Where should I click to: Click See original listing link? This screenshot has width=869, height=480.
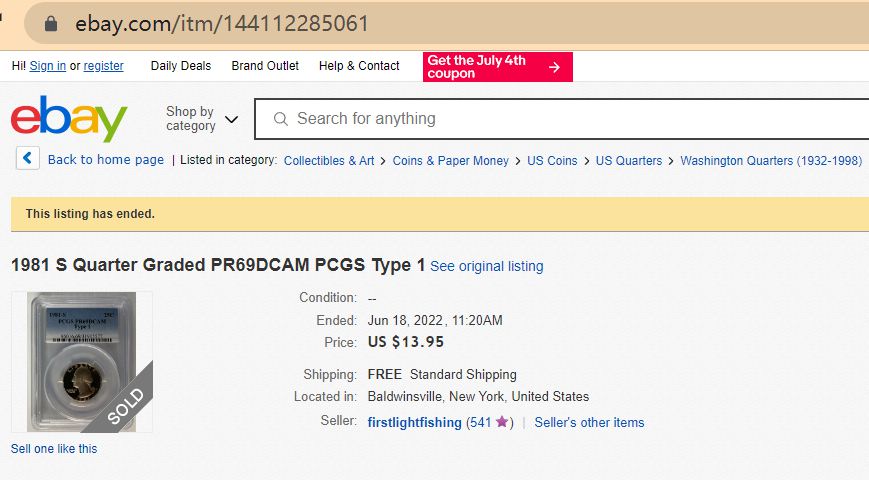[x=487, y=266]
